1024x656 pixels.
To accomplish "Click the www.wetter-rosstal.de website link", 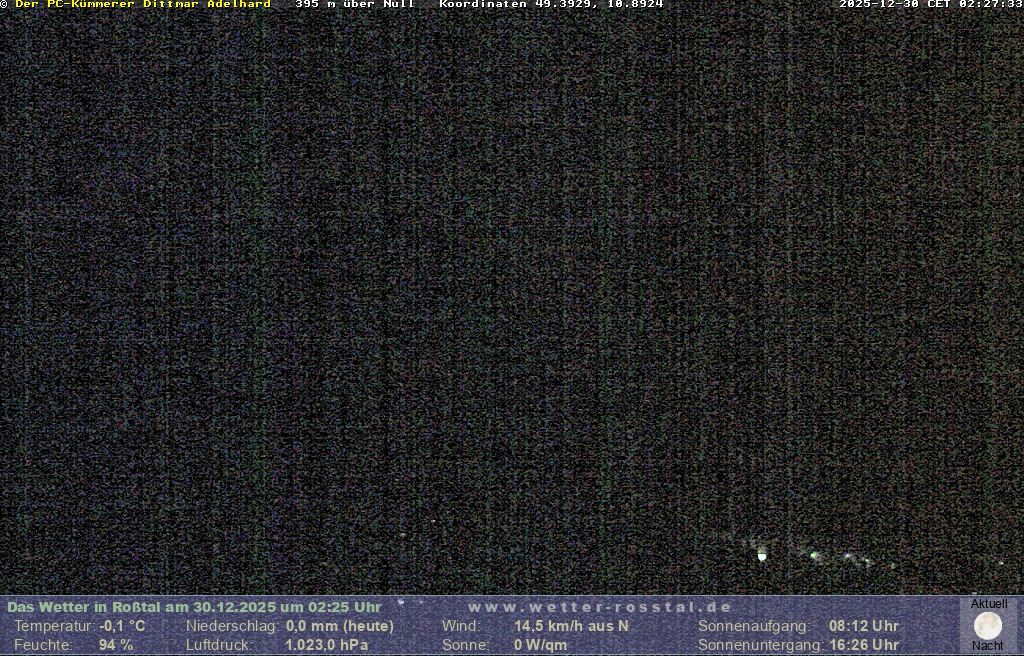I will click(x=600, y=607).
